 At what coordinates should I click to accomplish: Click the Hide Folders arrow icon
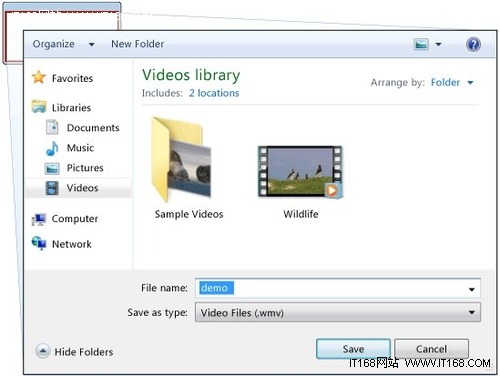tap(43, 351)
